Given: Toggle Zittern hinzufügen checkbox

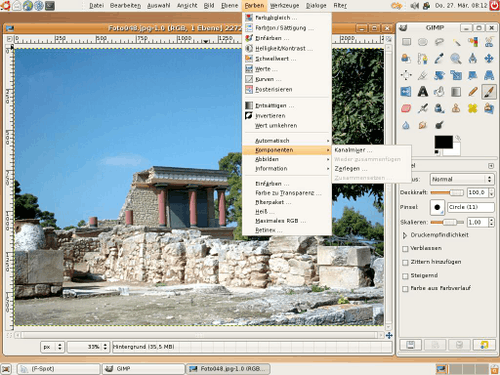Looking at the screenshot, I should [x=405, y=262].
